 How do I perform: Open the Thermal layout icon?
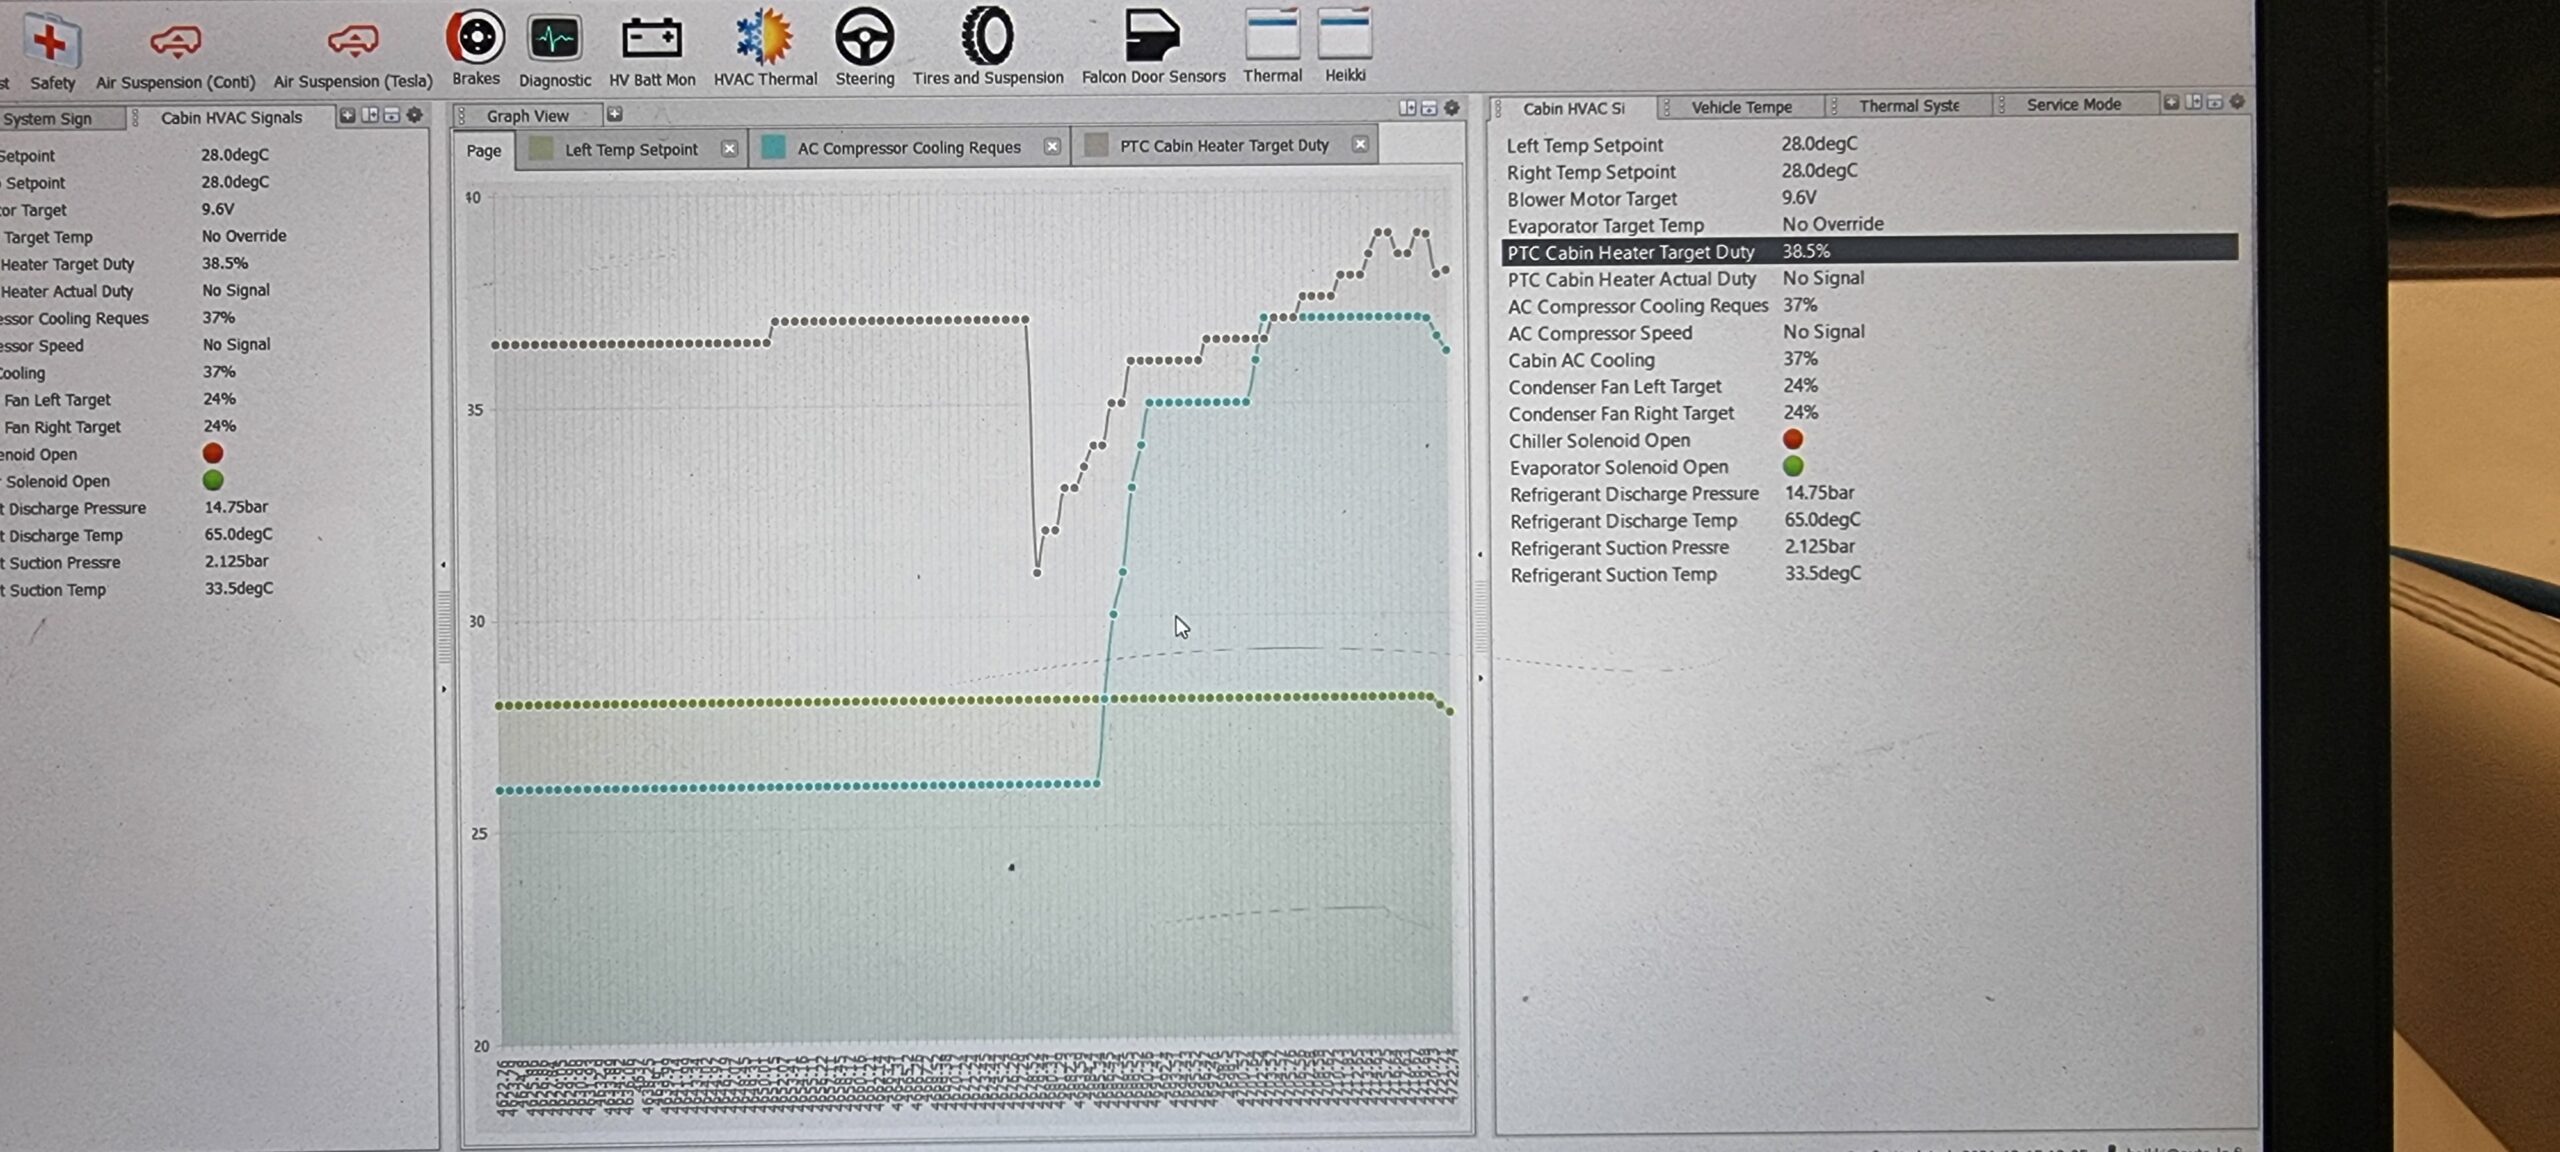click(1272, 46)
